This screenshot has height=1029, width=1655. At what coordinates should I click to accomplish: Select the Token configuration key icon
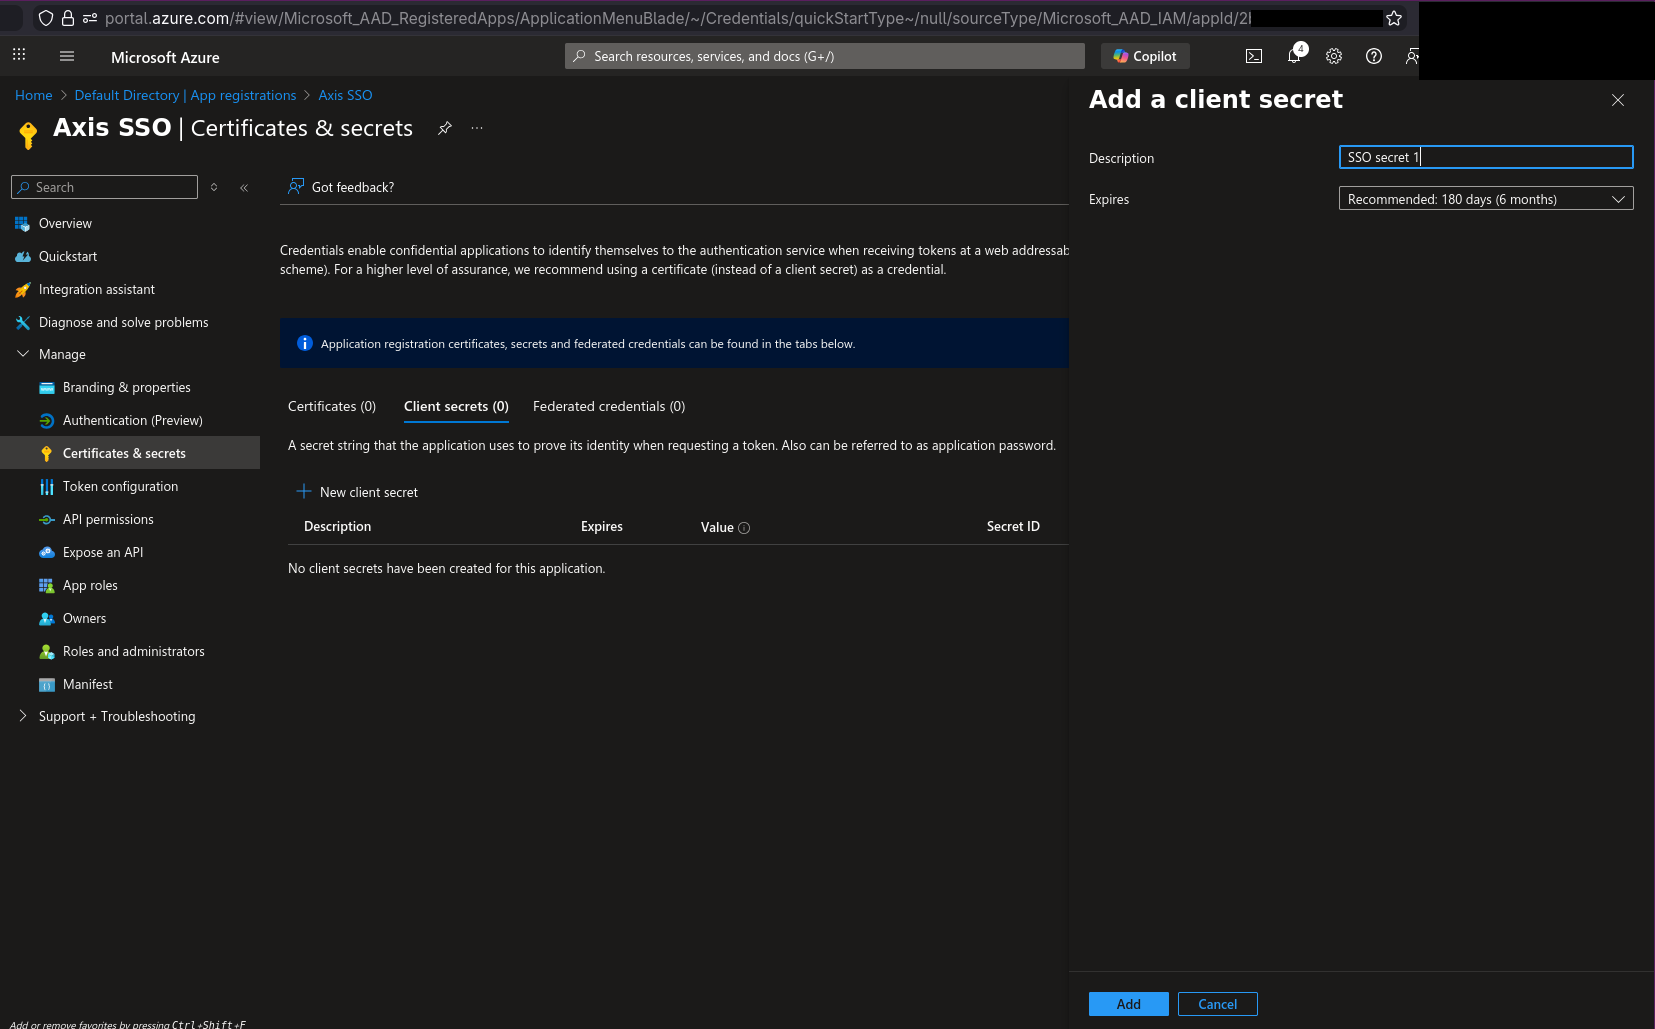[x=47, y=486]
